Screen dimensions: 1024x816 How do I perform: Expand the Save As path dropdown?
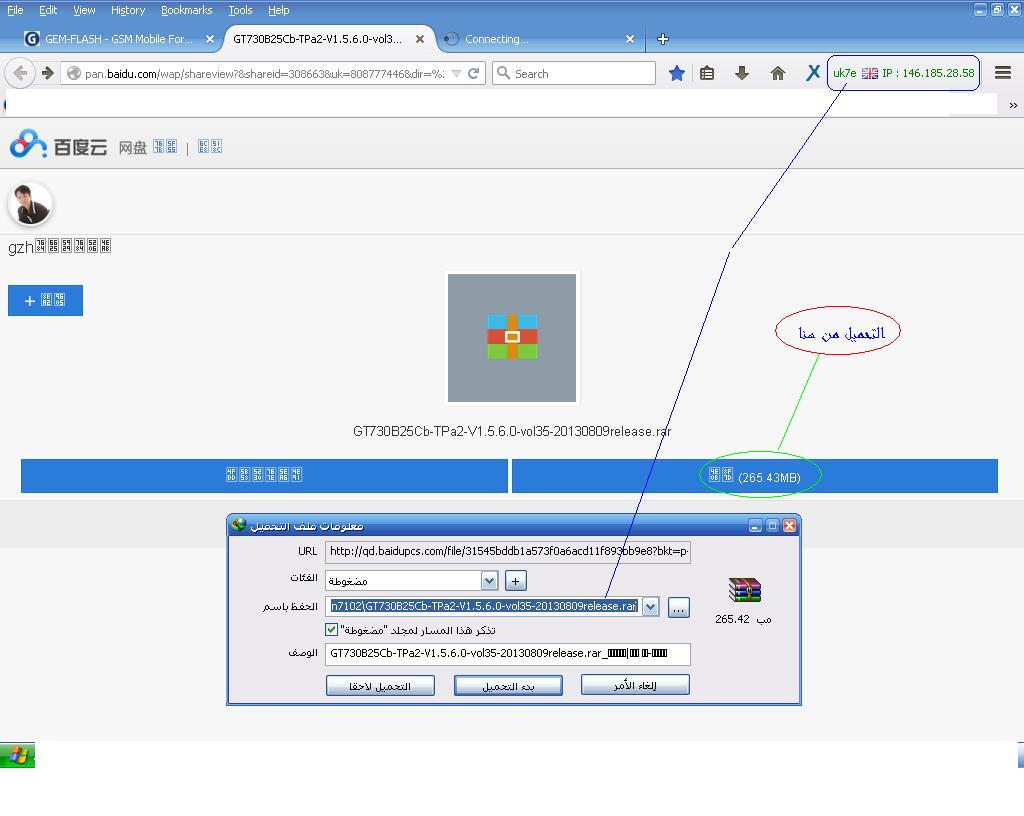[x=650, y=607]
